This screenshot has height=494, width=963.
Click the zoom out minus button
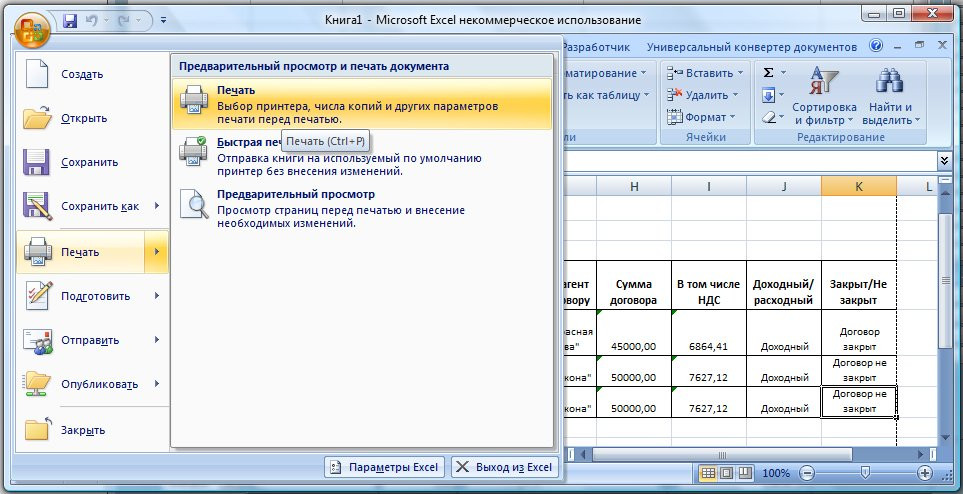coord(807,473)
